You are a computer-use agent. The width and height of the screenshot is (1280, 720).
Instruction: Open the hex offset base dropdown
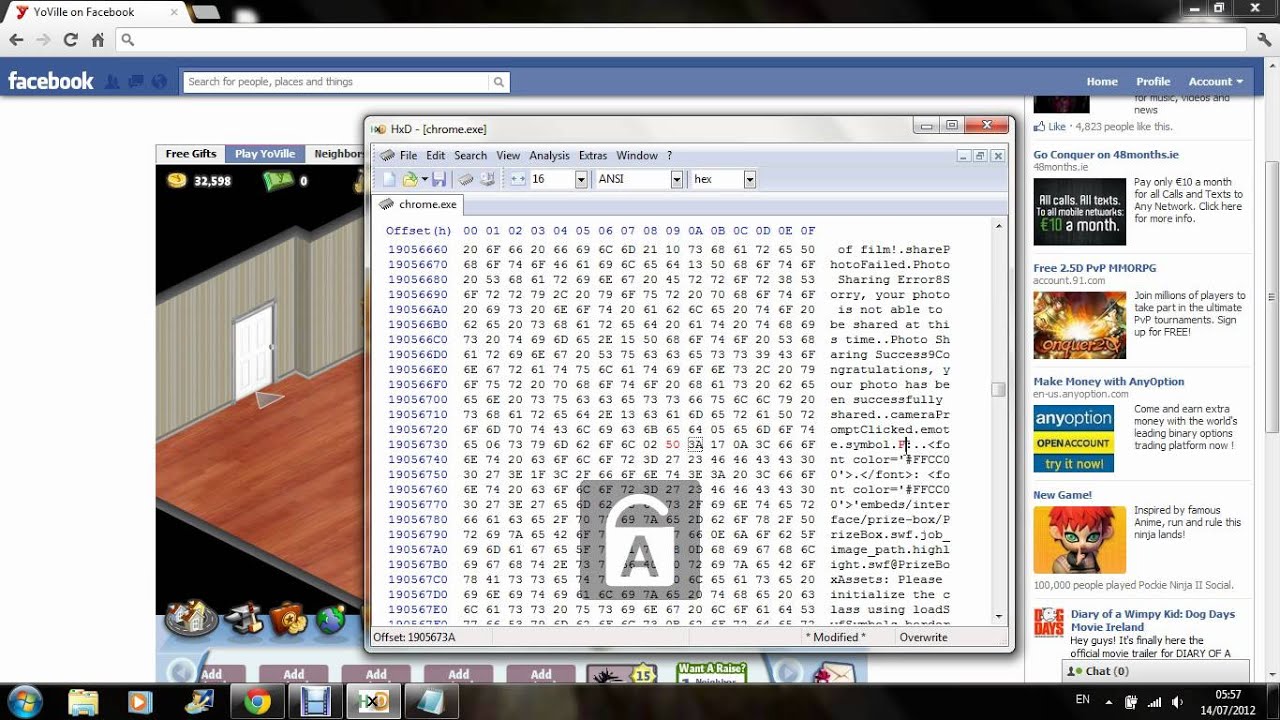point(749,179)
